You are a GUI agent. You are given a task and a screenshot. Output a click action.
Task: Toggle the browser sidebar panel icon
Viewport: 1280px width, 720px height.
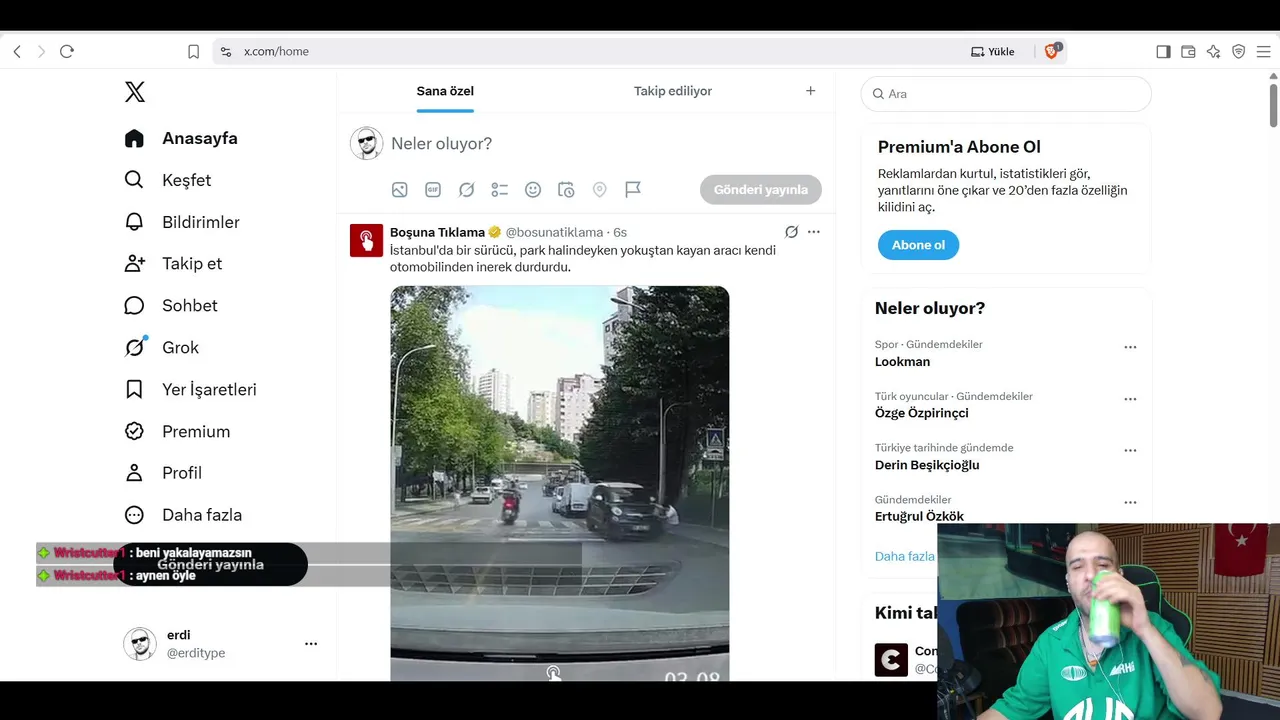click(x=1163, y=52)
